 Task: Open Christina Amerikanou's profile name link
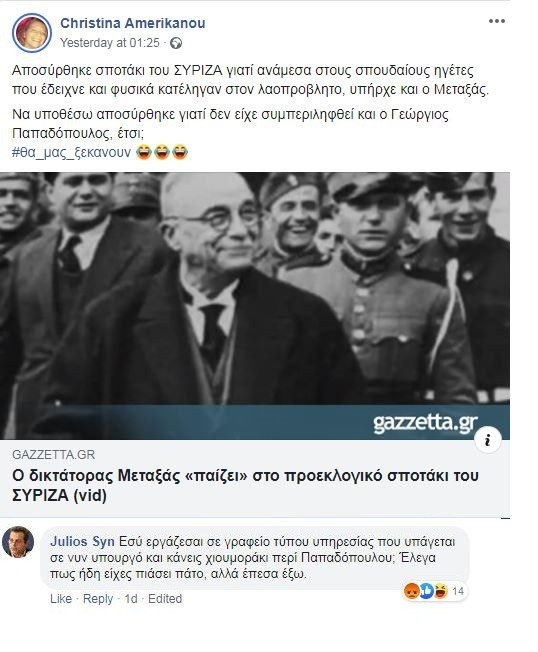point(133,23)
